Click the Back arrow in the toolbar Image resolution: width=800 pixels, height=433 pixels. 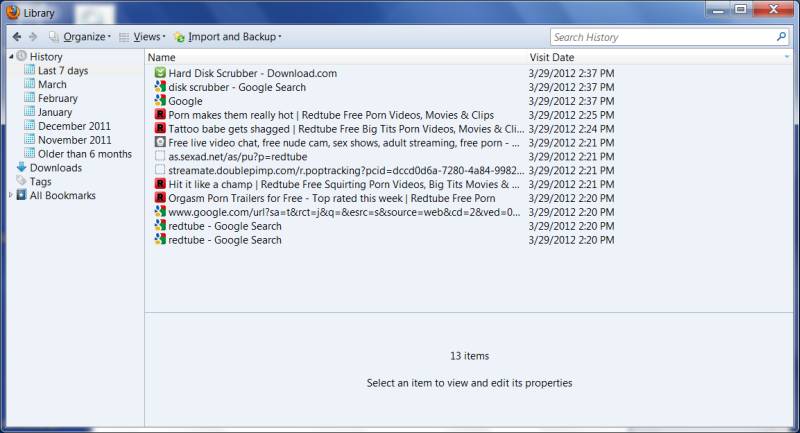point(17,37)
